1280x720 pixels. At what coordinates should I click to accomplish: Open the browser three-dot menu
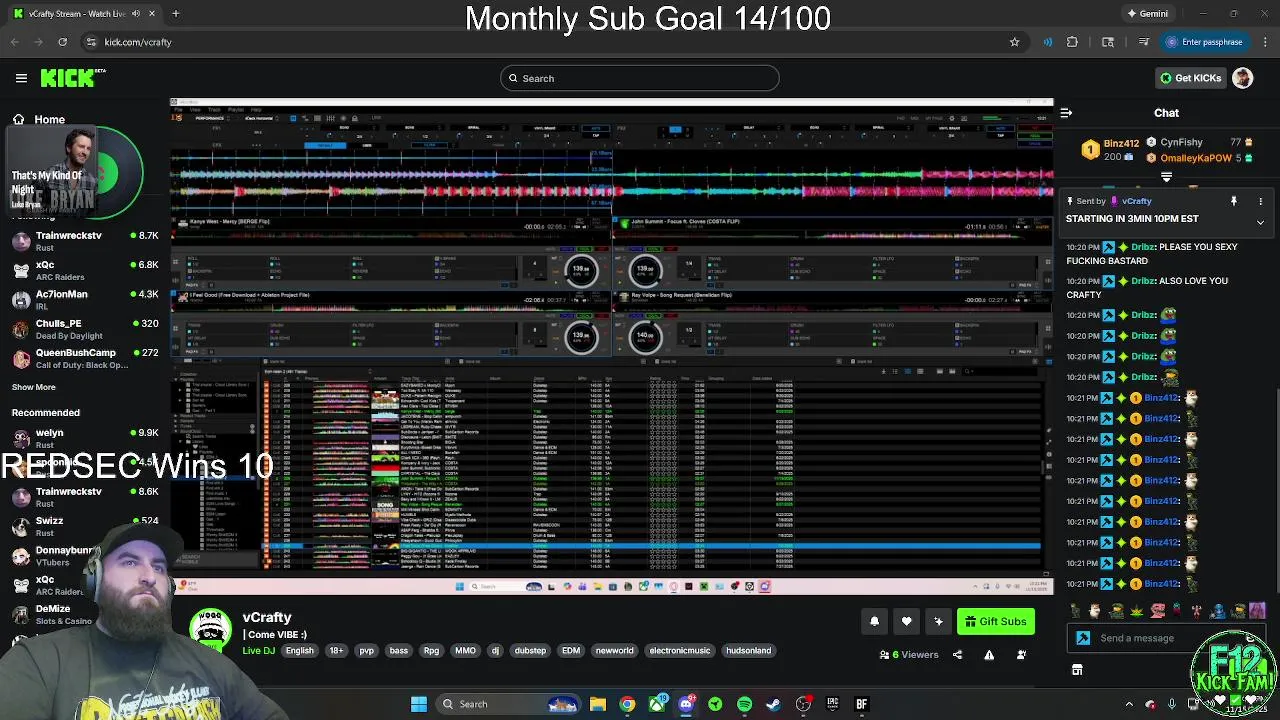pos(1266,42)
